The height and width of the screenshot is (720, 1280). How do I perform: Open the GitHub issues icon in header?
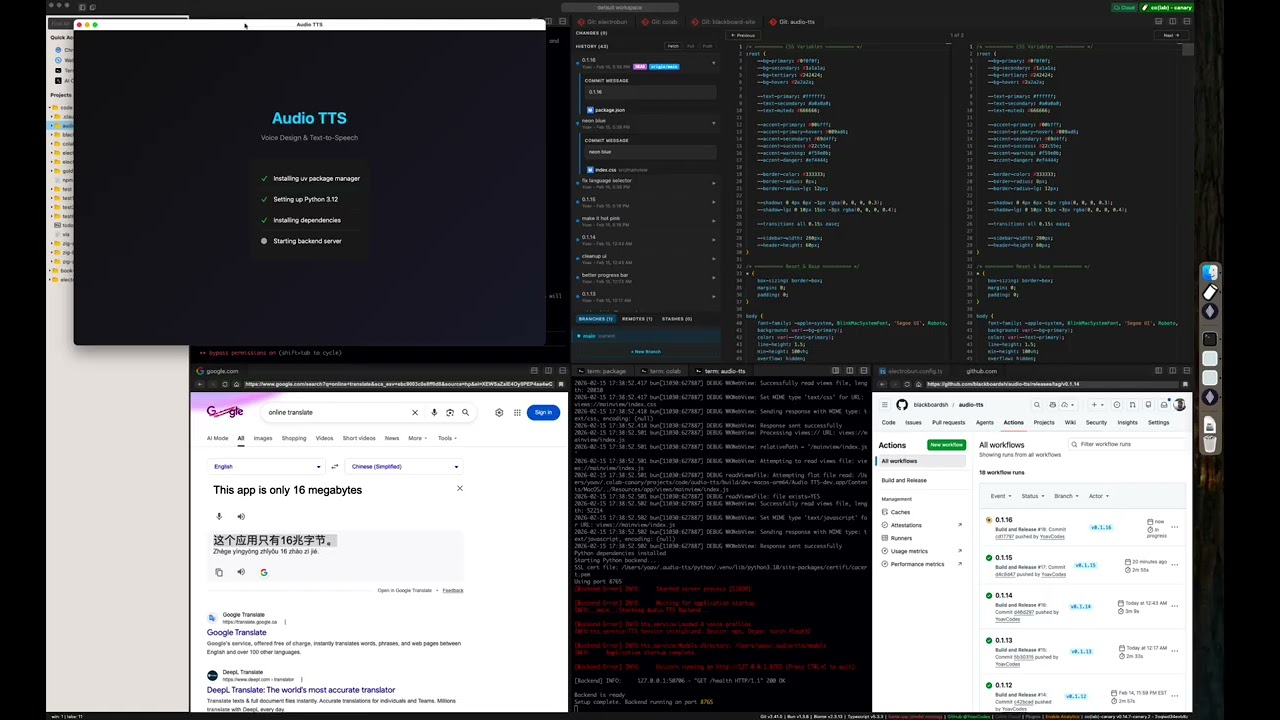pyautogui.click(x=1117, y=405)
